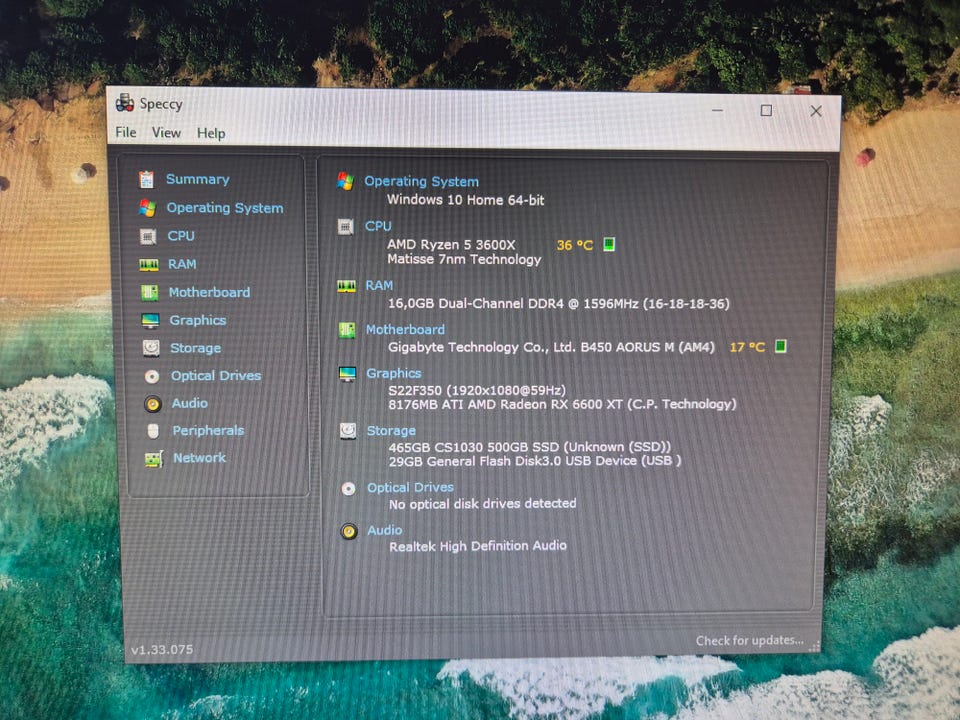Select Summary in the sidebar
This screenshot has width=960, height=720.
[198, 179]
